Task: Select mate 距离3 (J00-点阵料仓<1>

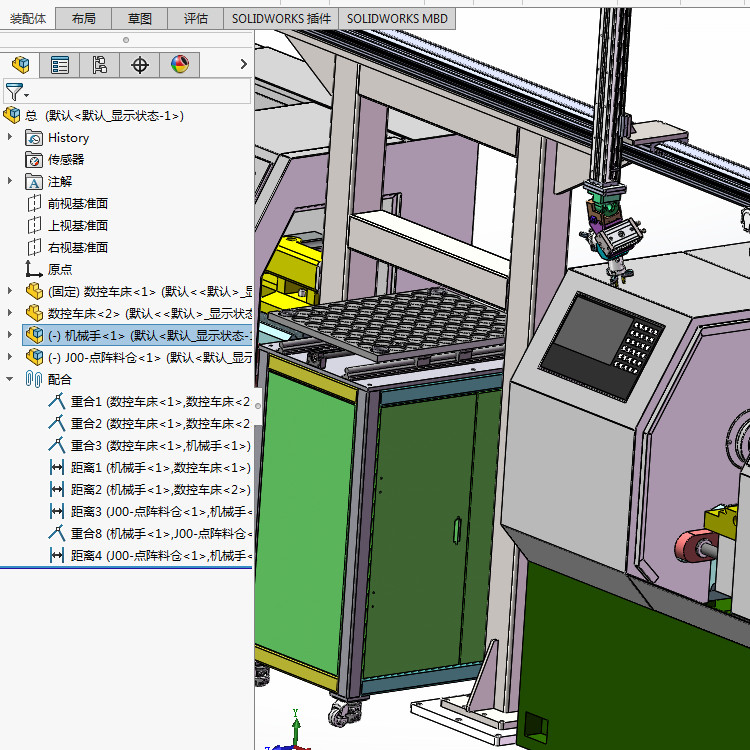Action: [x=161, y=512]
